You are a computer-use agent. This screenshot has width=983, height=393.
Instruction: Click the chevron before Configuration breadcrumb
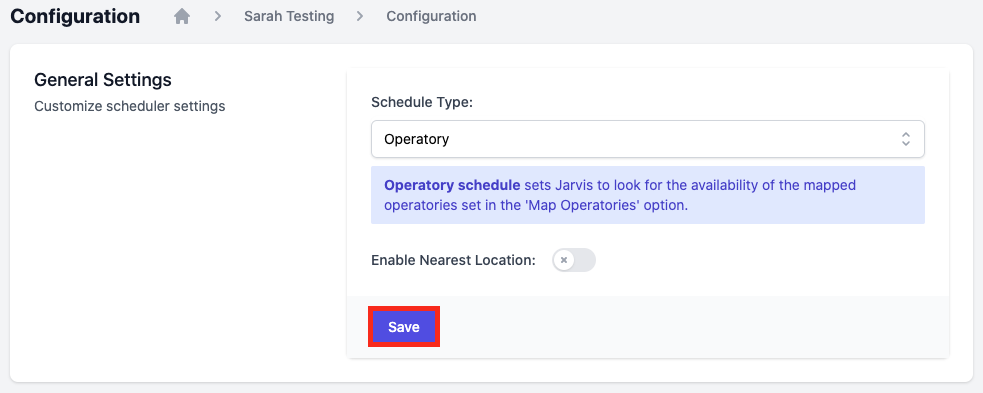[x=360, y=16]
